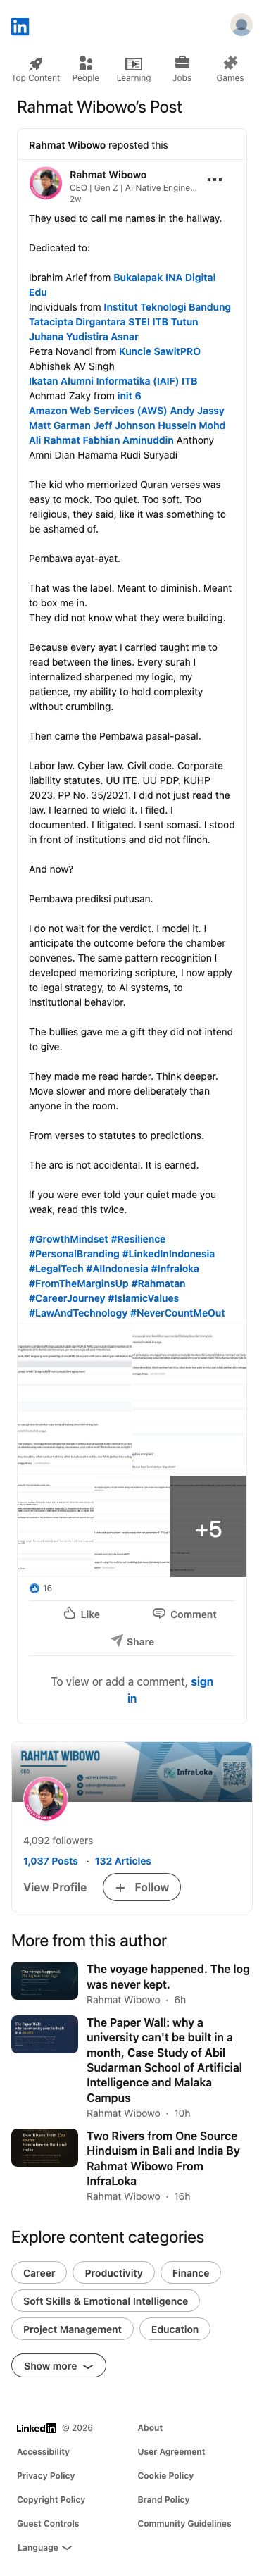
Task: Open Comment on the post
Action: (184, 1613)
